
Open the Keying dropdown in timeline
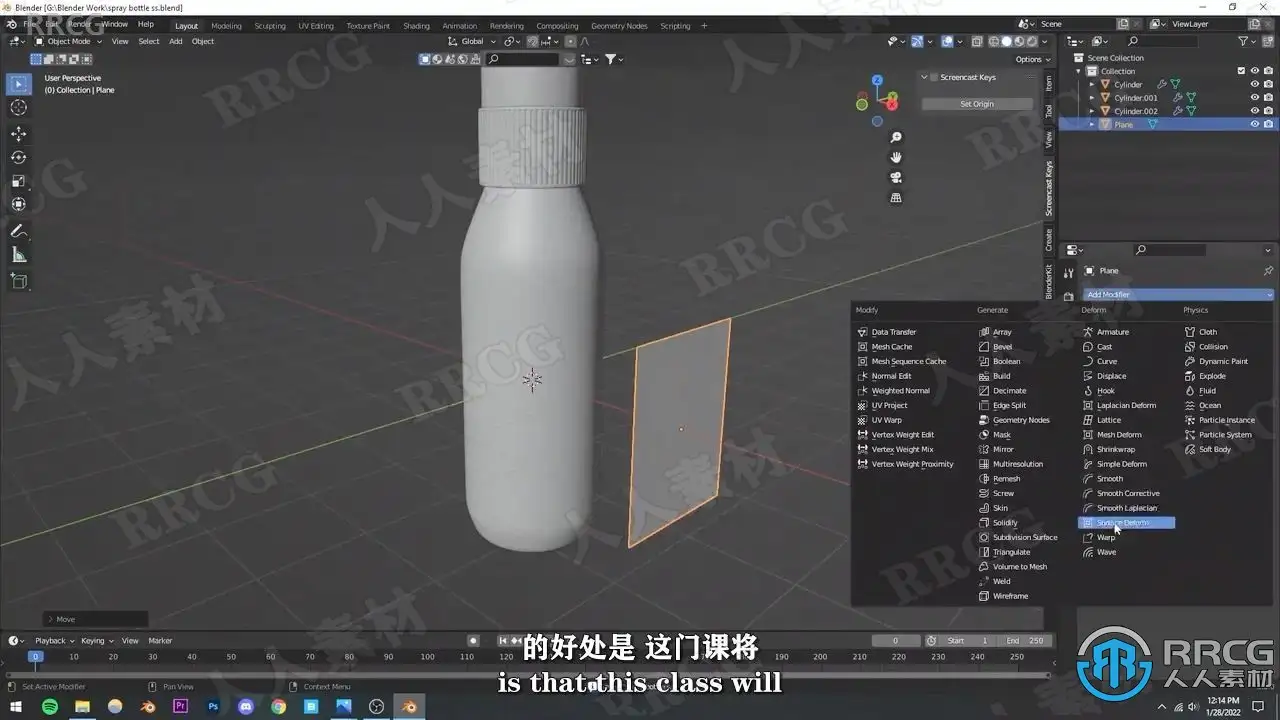(96, 641)
